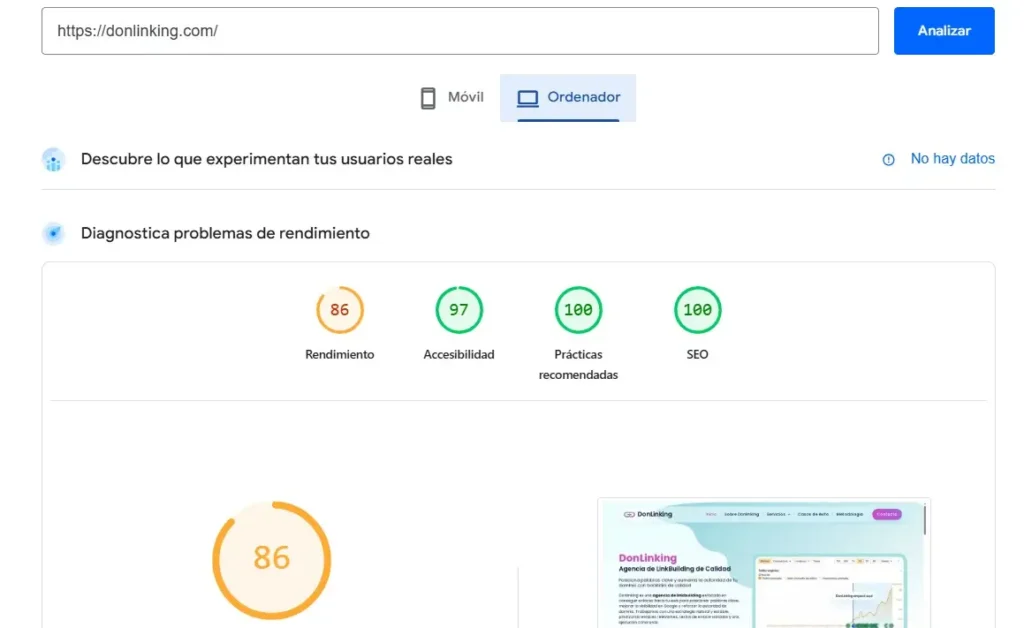Select the Ordenador tab

coord(568,98)
